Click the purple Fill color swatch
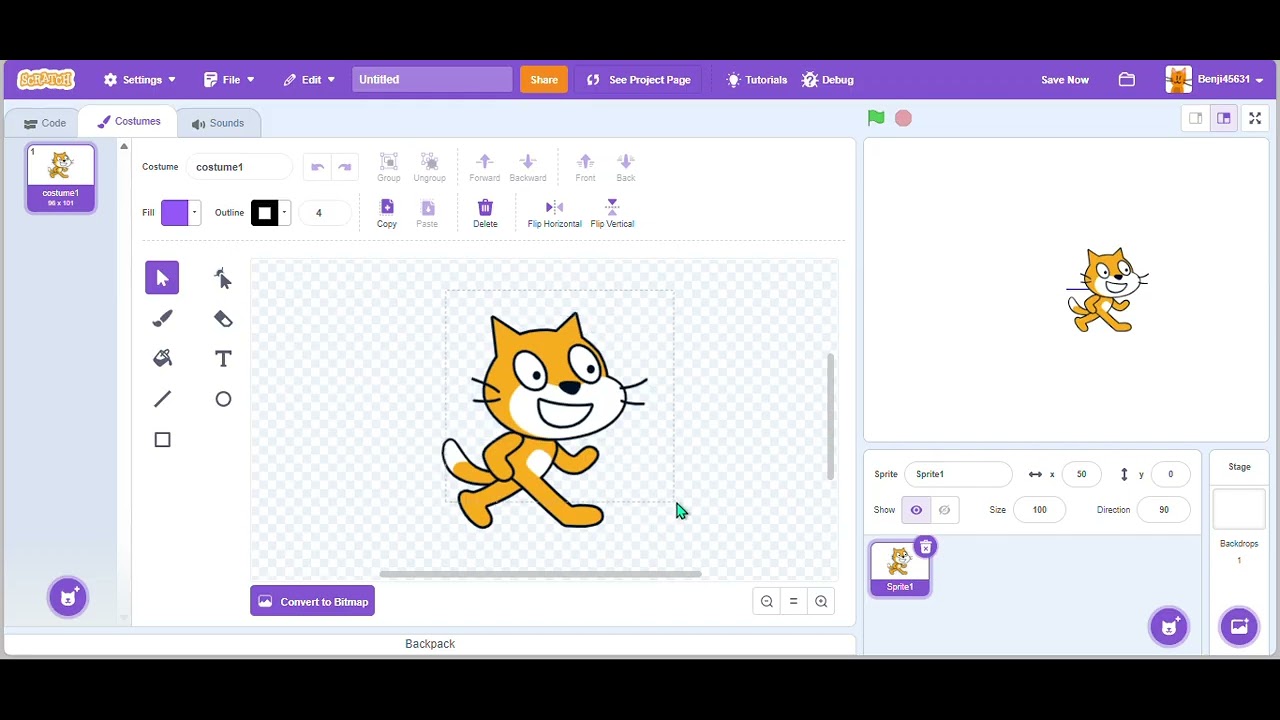 (x=175, y=212)
